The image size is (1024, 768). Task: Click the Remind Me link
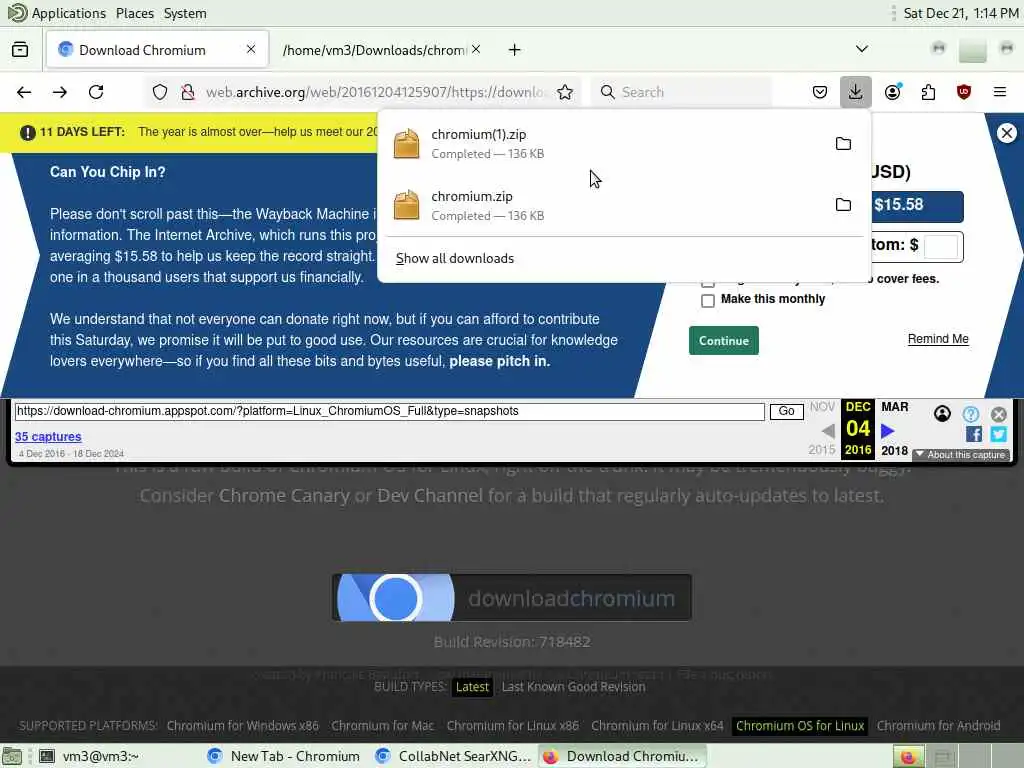(938, 339)
